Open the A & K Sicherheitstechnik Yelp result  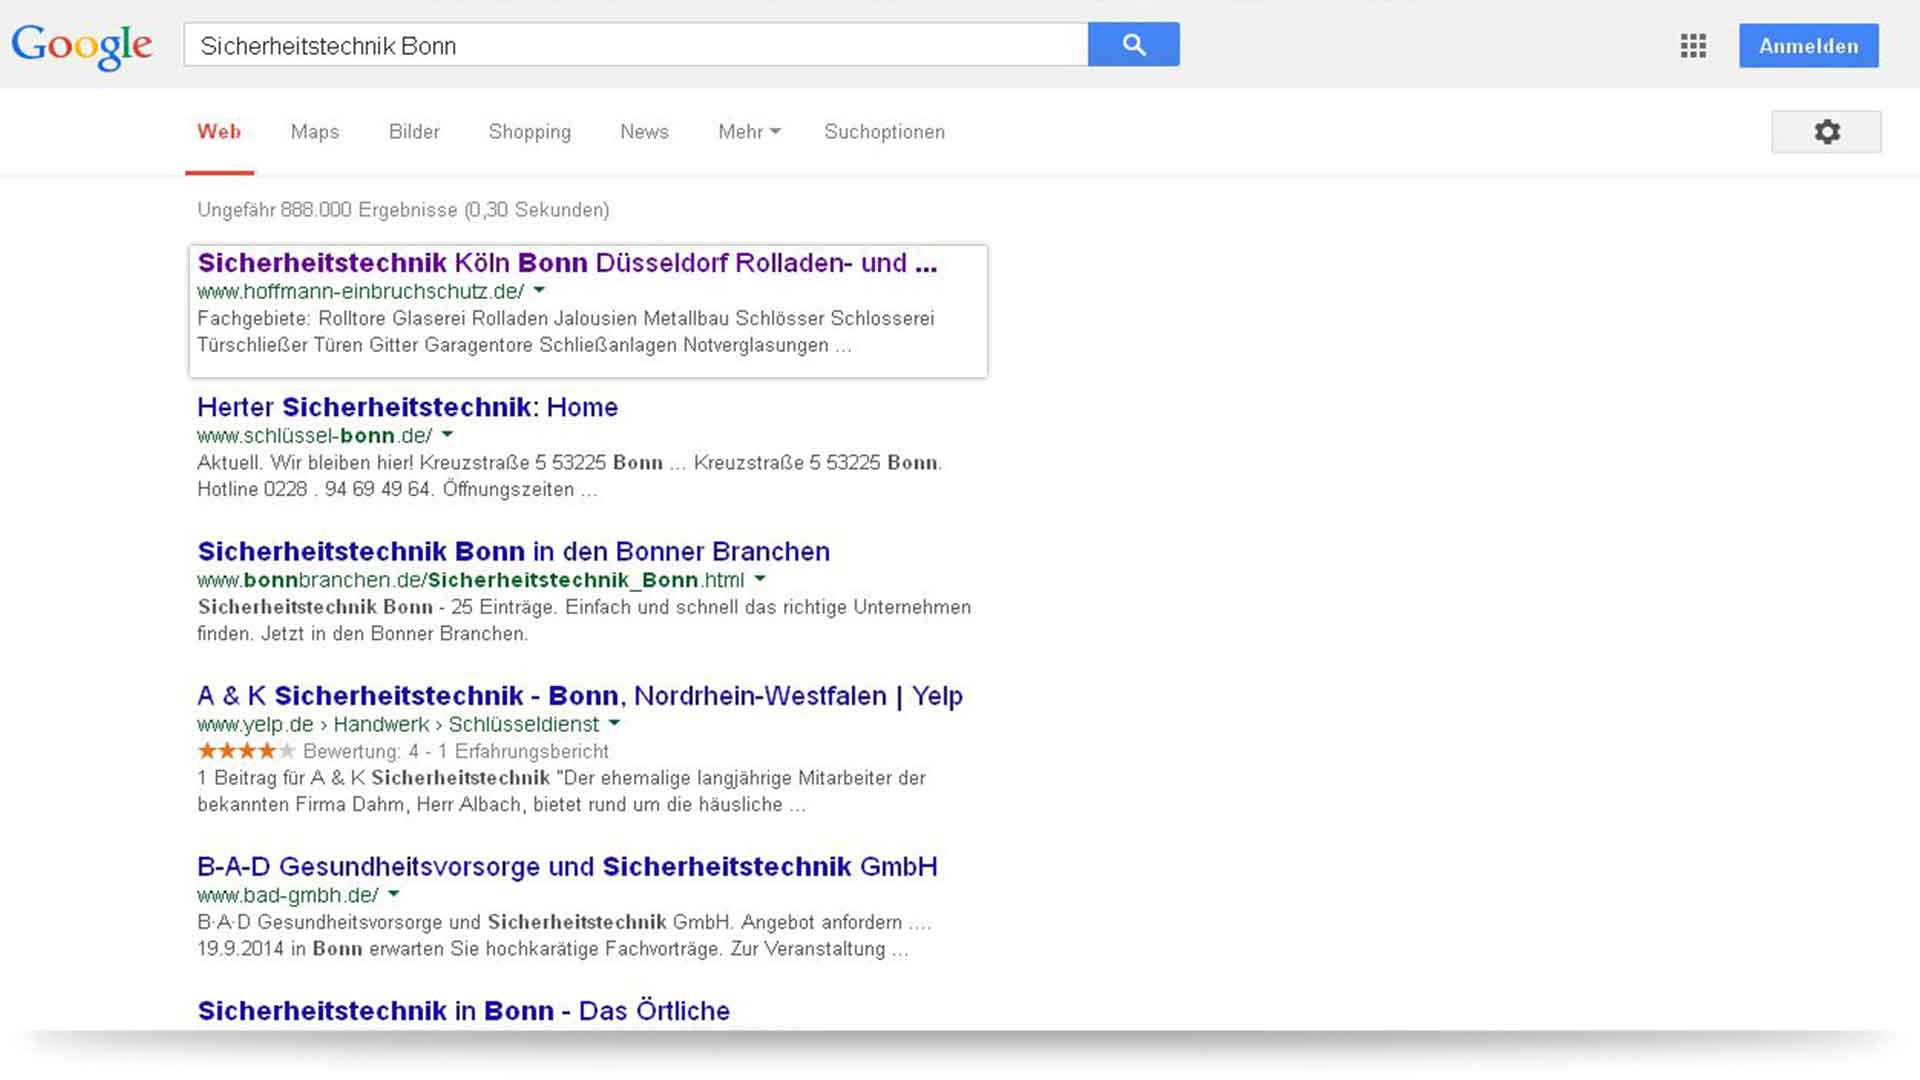(x=580, y=696)
